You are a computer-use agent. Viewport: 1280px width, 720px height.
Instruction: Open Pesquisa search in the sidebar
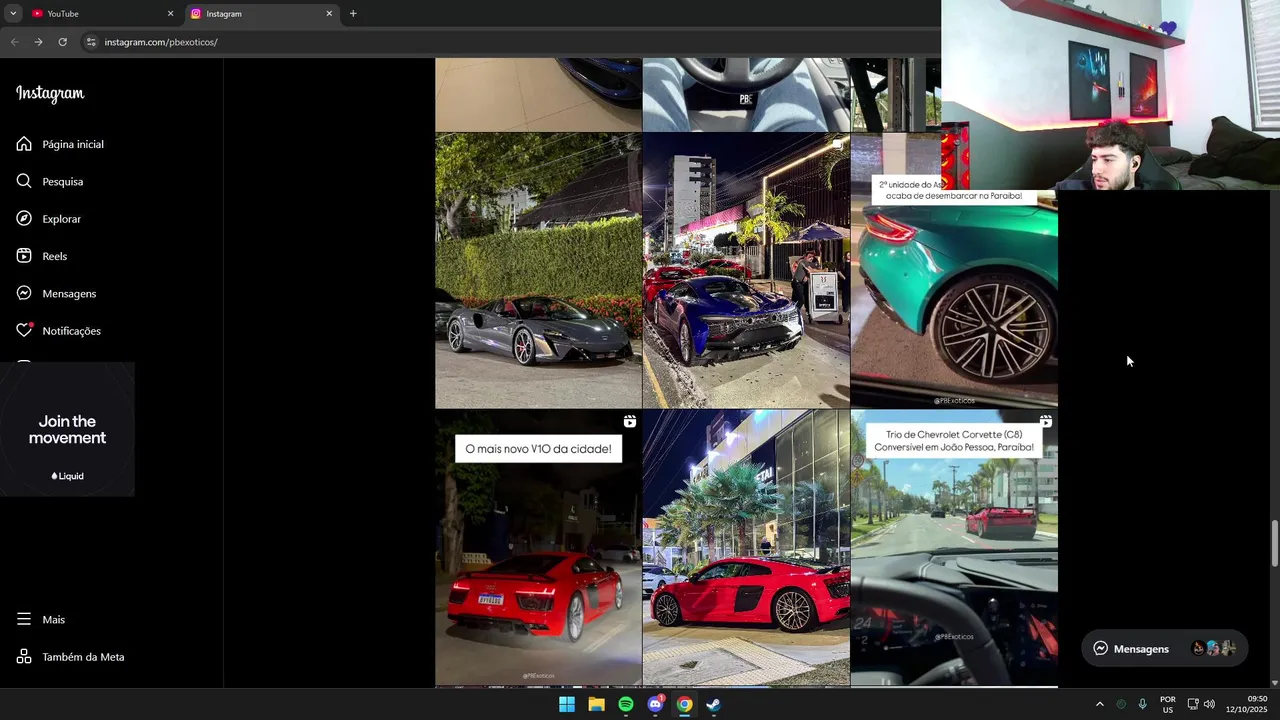pos(24,181)
